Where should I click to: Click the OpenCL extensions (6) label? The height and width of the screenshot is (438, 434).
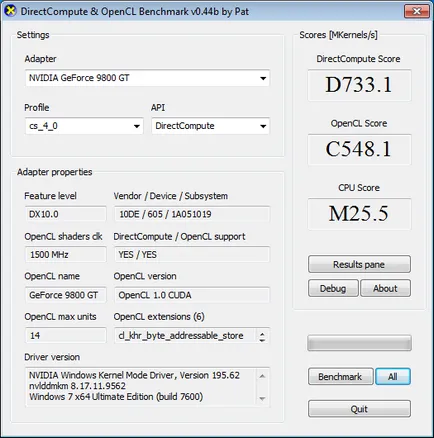(159, 317)
